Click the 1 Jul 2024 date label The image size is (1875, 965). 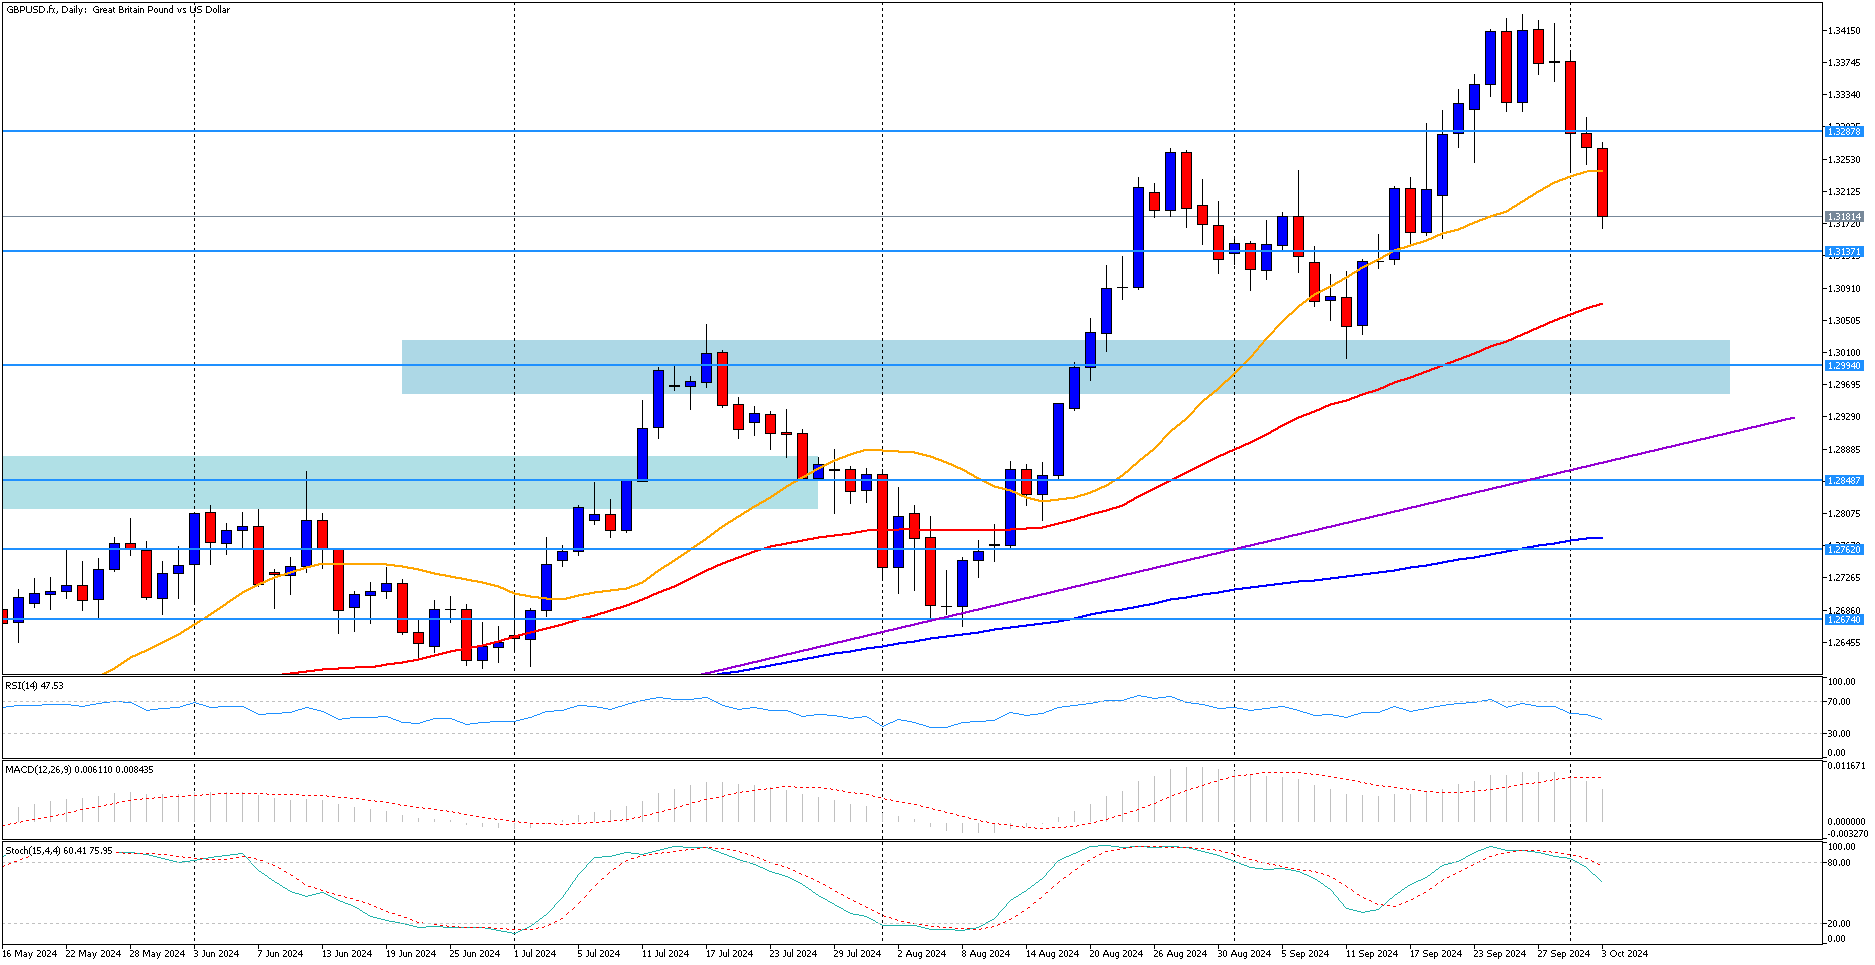point(534,953)
